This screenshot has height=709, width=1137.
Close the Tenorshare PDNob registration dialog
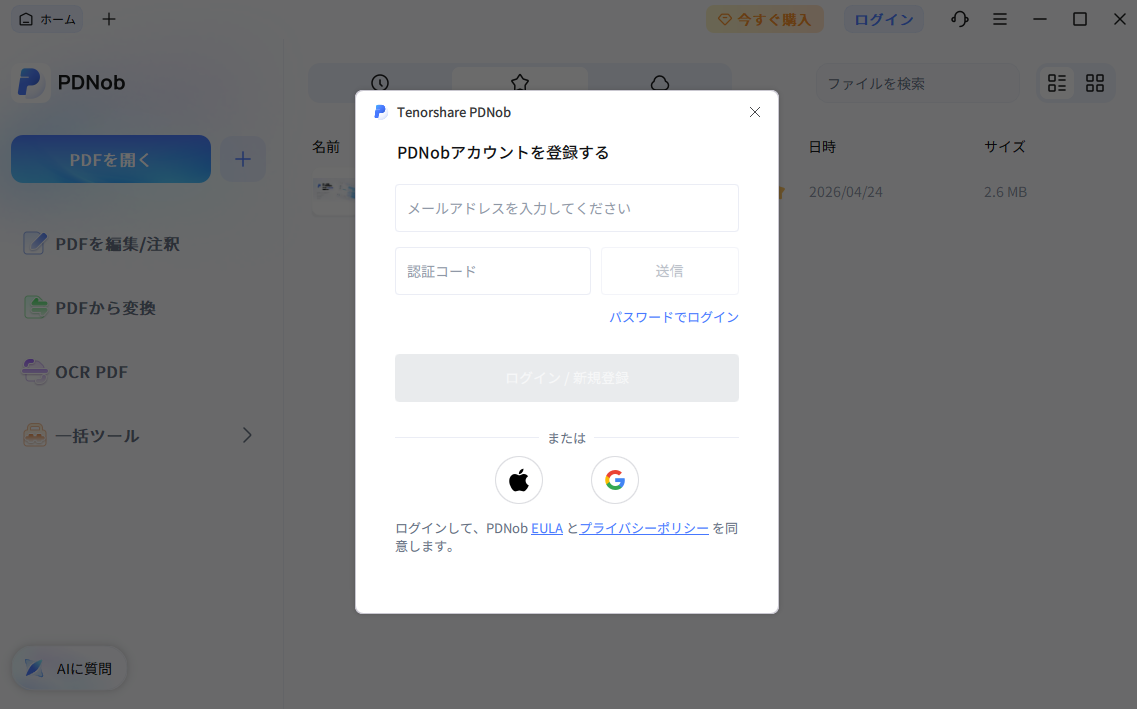tap(755, 112)
